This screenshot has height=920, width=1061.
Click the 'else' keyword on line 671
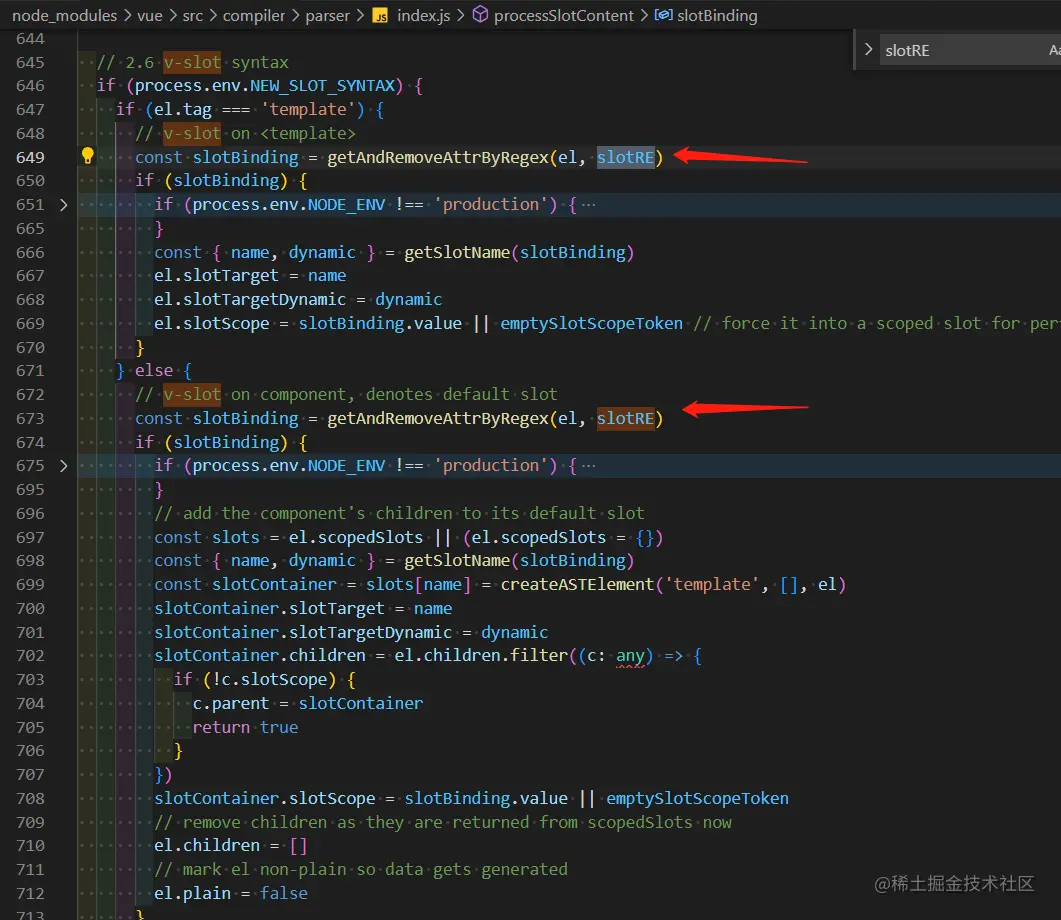[x=154, y=371]
